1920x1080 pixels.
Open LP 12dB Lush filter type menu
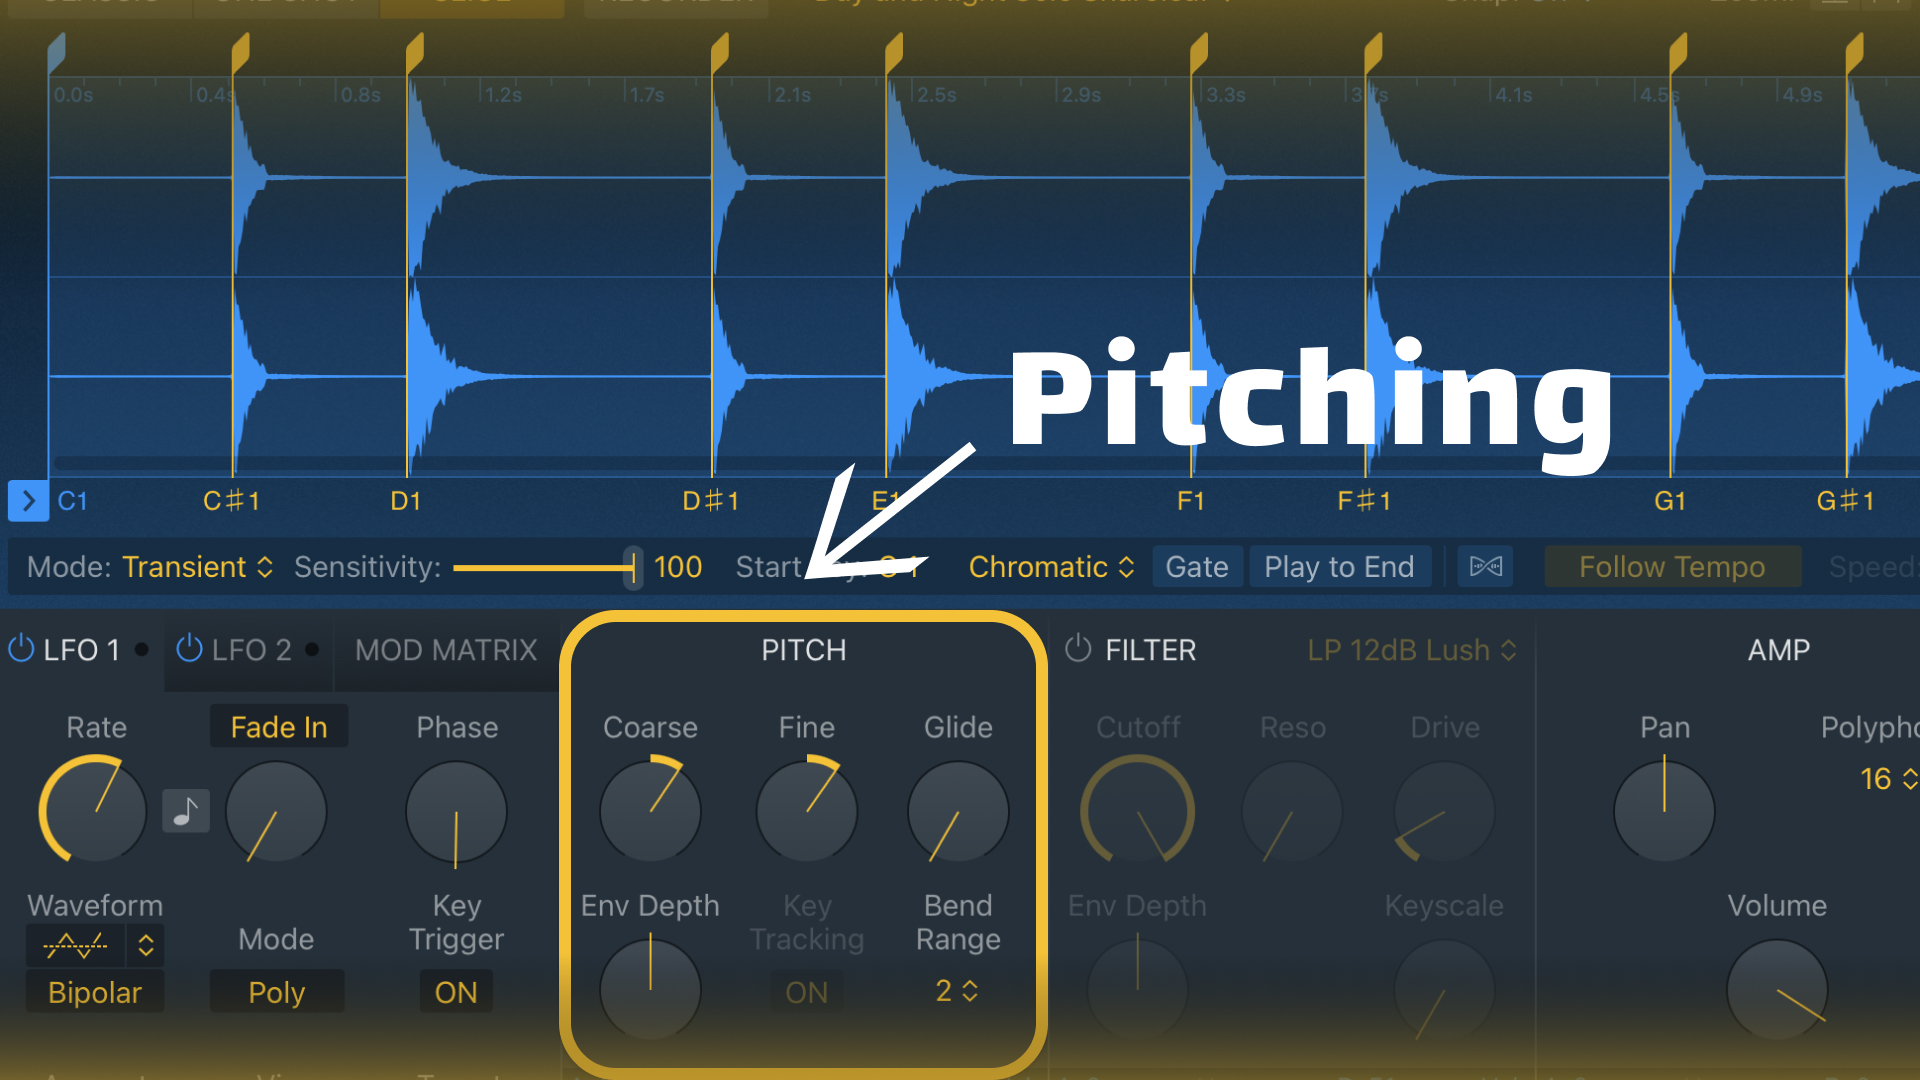click(1412, 650)
